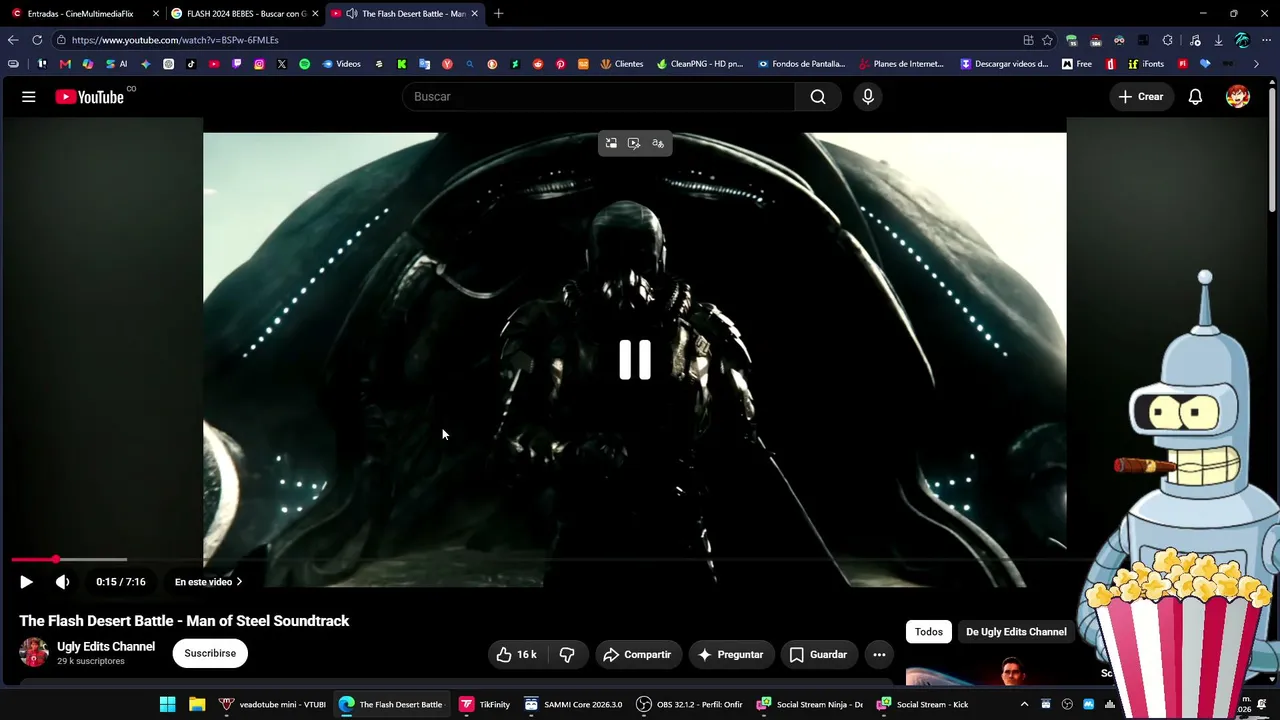The width and height of the screenshot is (1280, 720).
Task: Switch to TikFinity in the taskbar
Action: pos(485,704)
